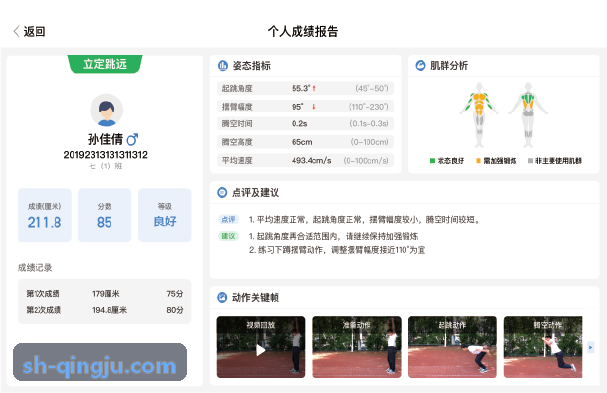Click the 平均速度 indicator row
This screenshot has width=607, height=393.
click(x=305, y=160)
